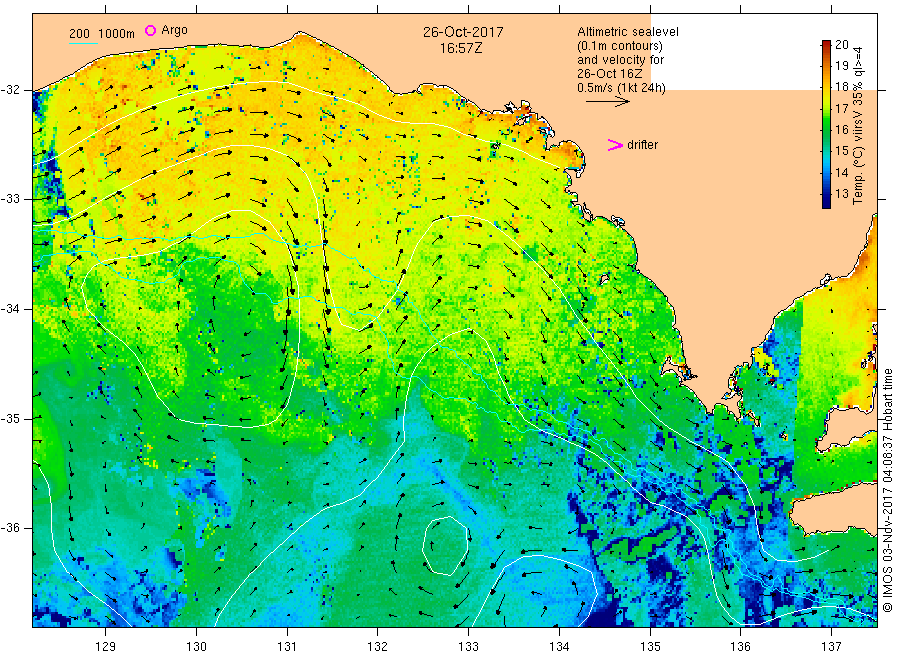Screen dimensions: 900x660
Task: Click the '200' depth legend label
Action: coord(79,34)
